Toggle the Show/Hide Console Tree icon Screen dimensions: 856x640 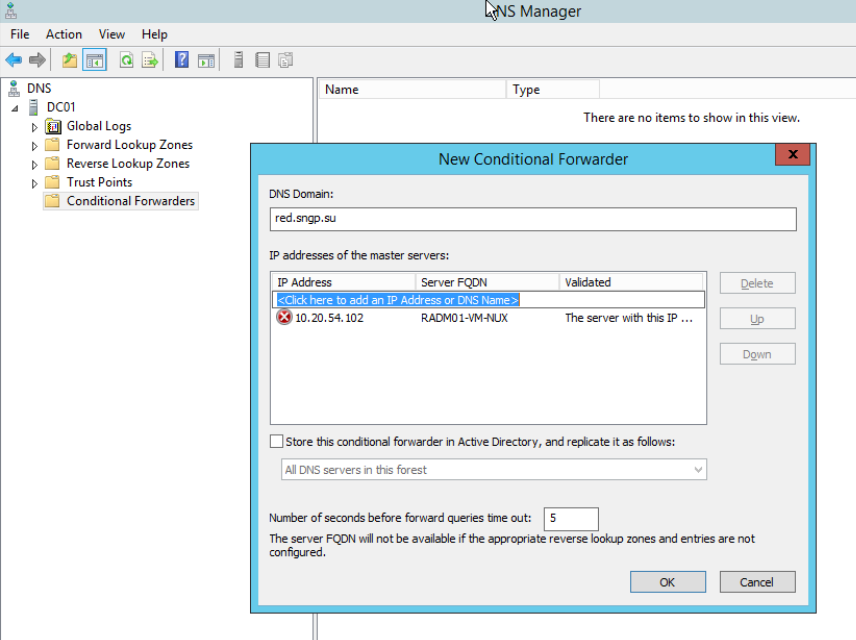94,60
